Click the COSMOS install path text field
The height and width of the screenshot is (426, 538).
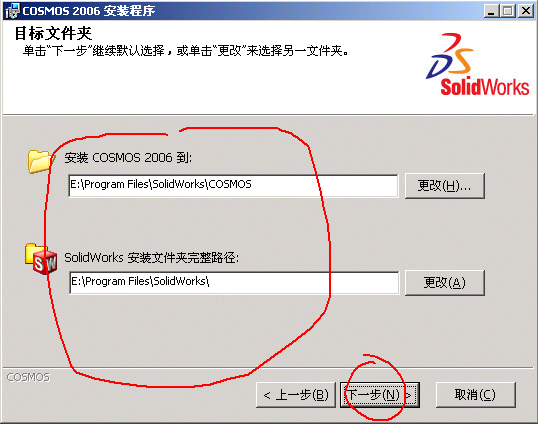233,186
